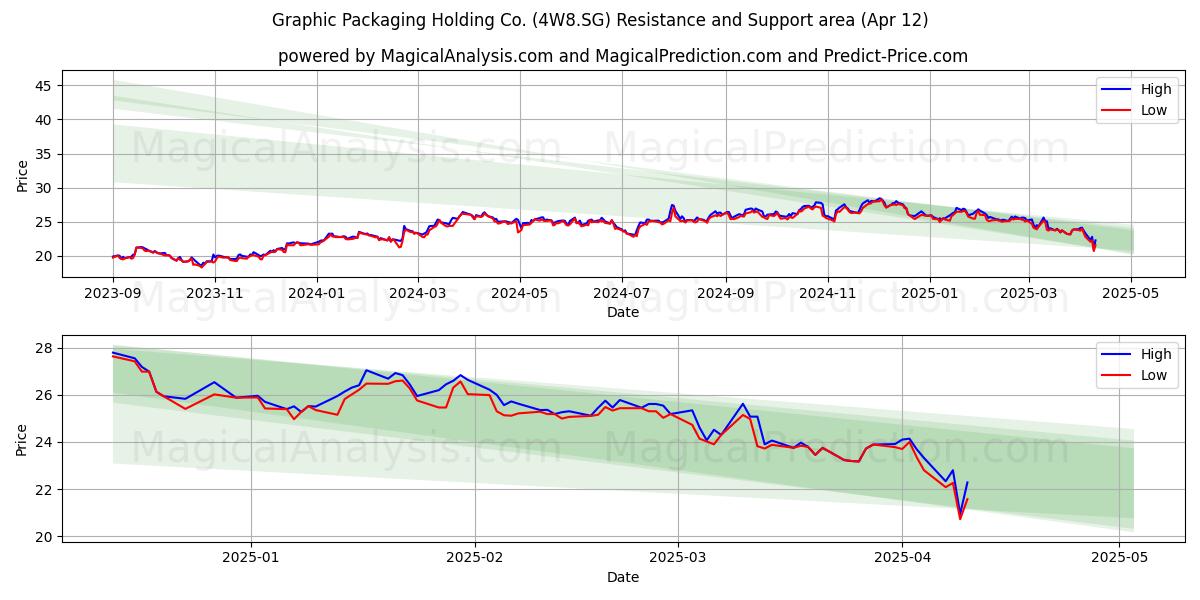
Task: Click top chart x-axis label 2025-05
Action: coord(1131,293)
